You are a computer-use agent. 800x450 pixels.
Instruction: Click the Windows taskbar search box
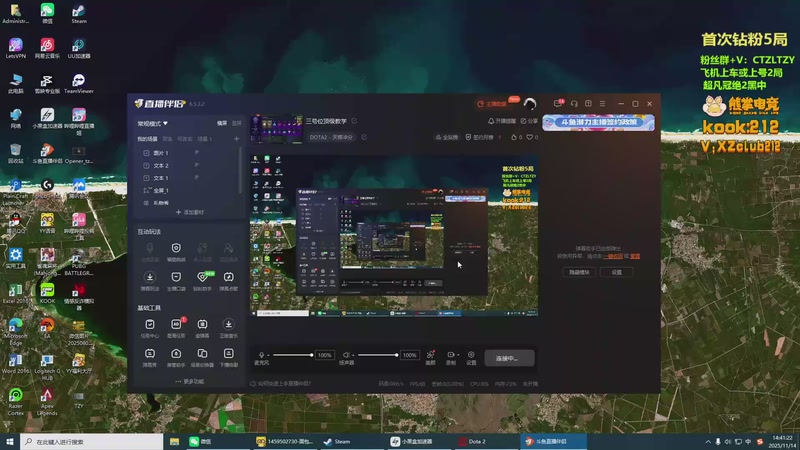pos(92,442)
